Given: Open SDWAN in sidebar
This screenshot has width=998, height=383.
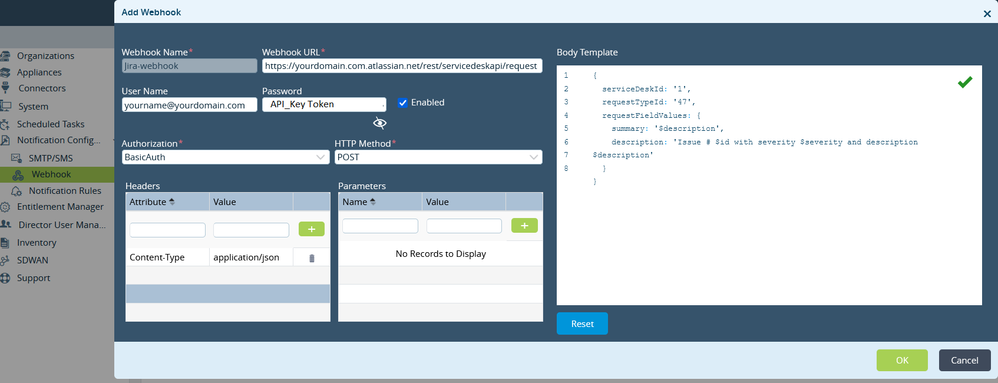Looking at the screenshot, I should [32, 260].
